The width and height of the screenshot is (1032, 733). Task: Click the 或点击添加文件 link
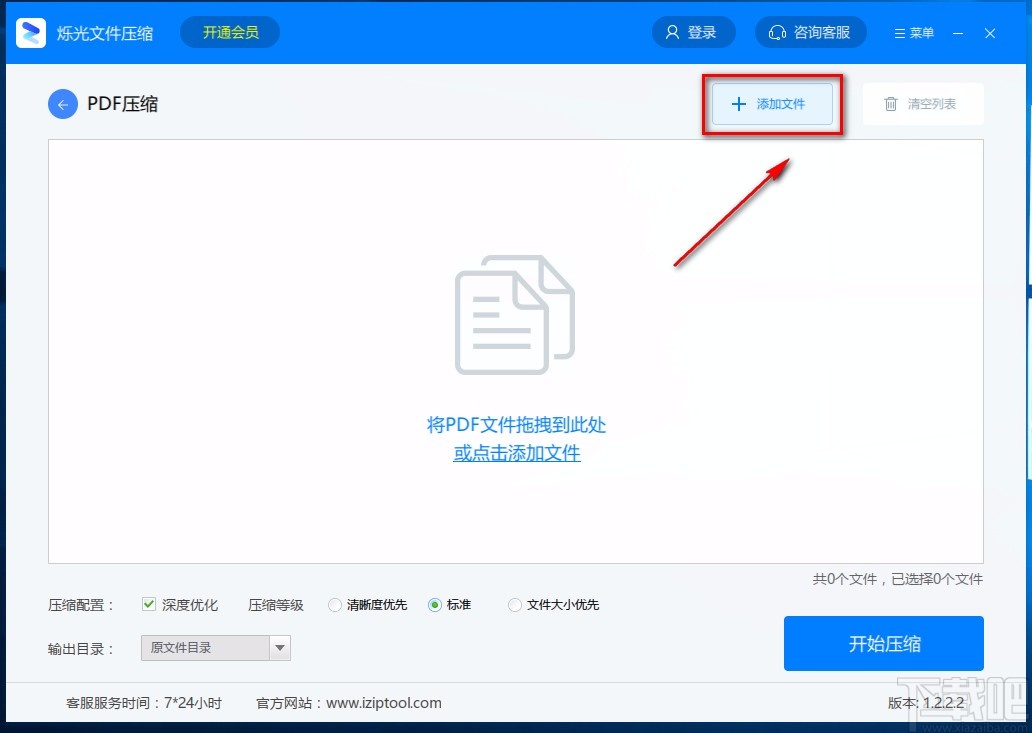517,453
